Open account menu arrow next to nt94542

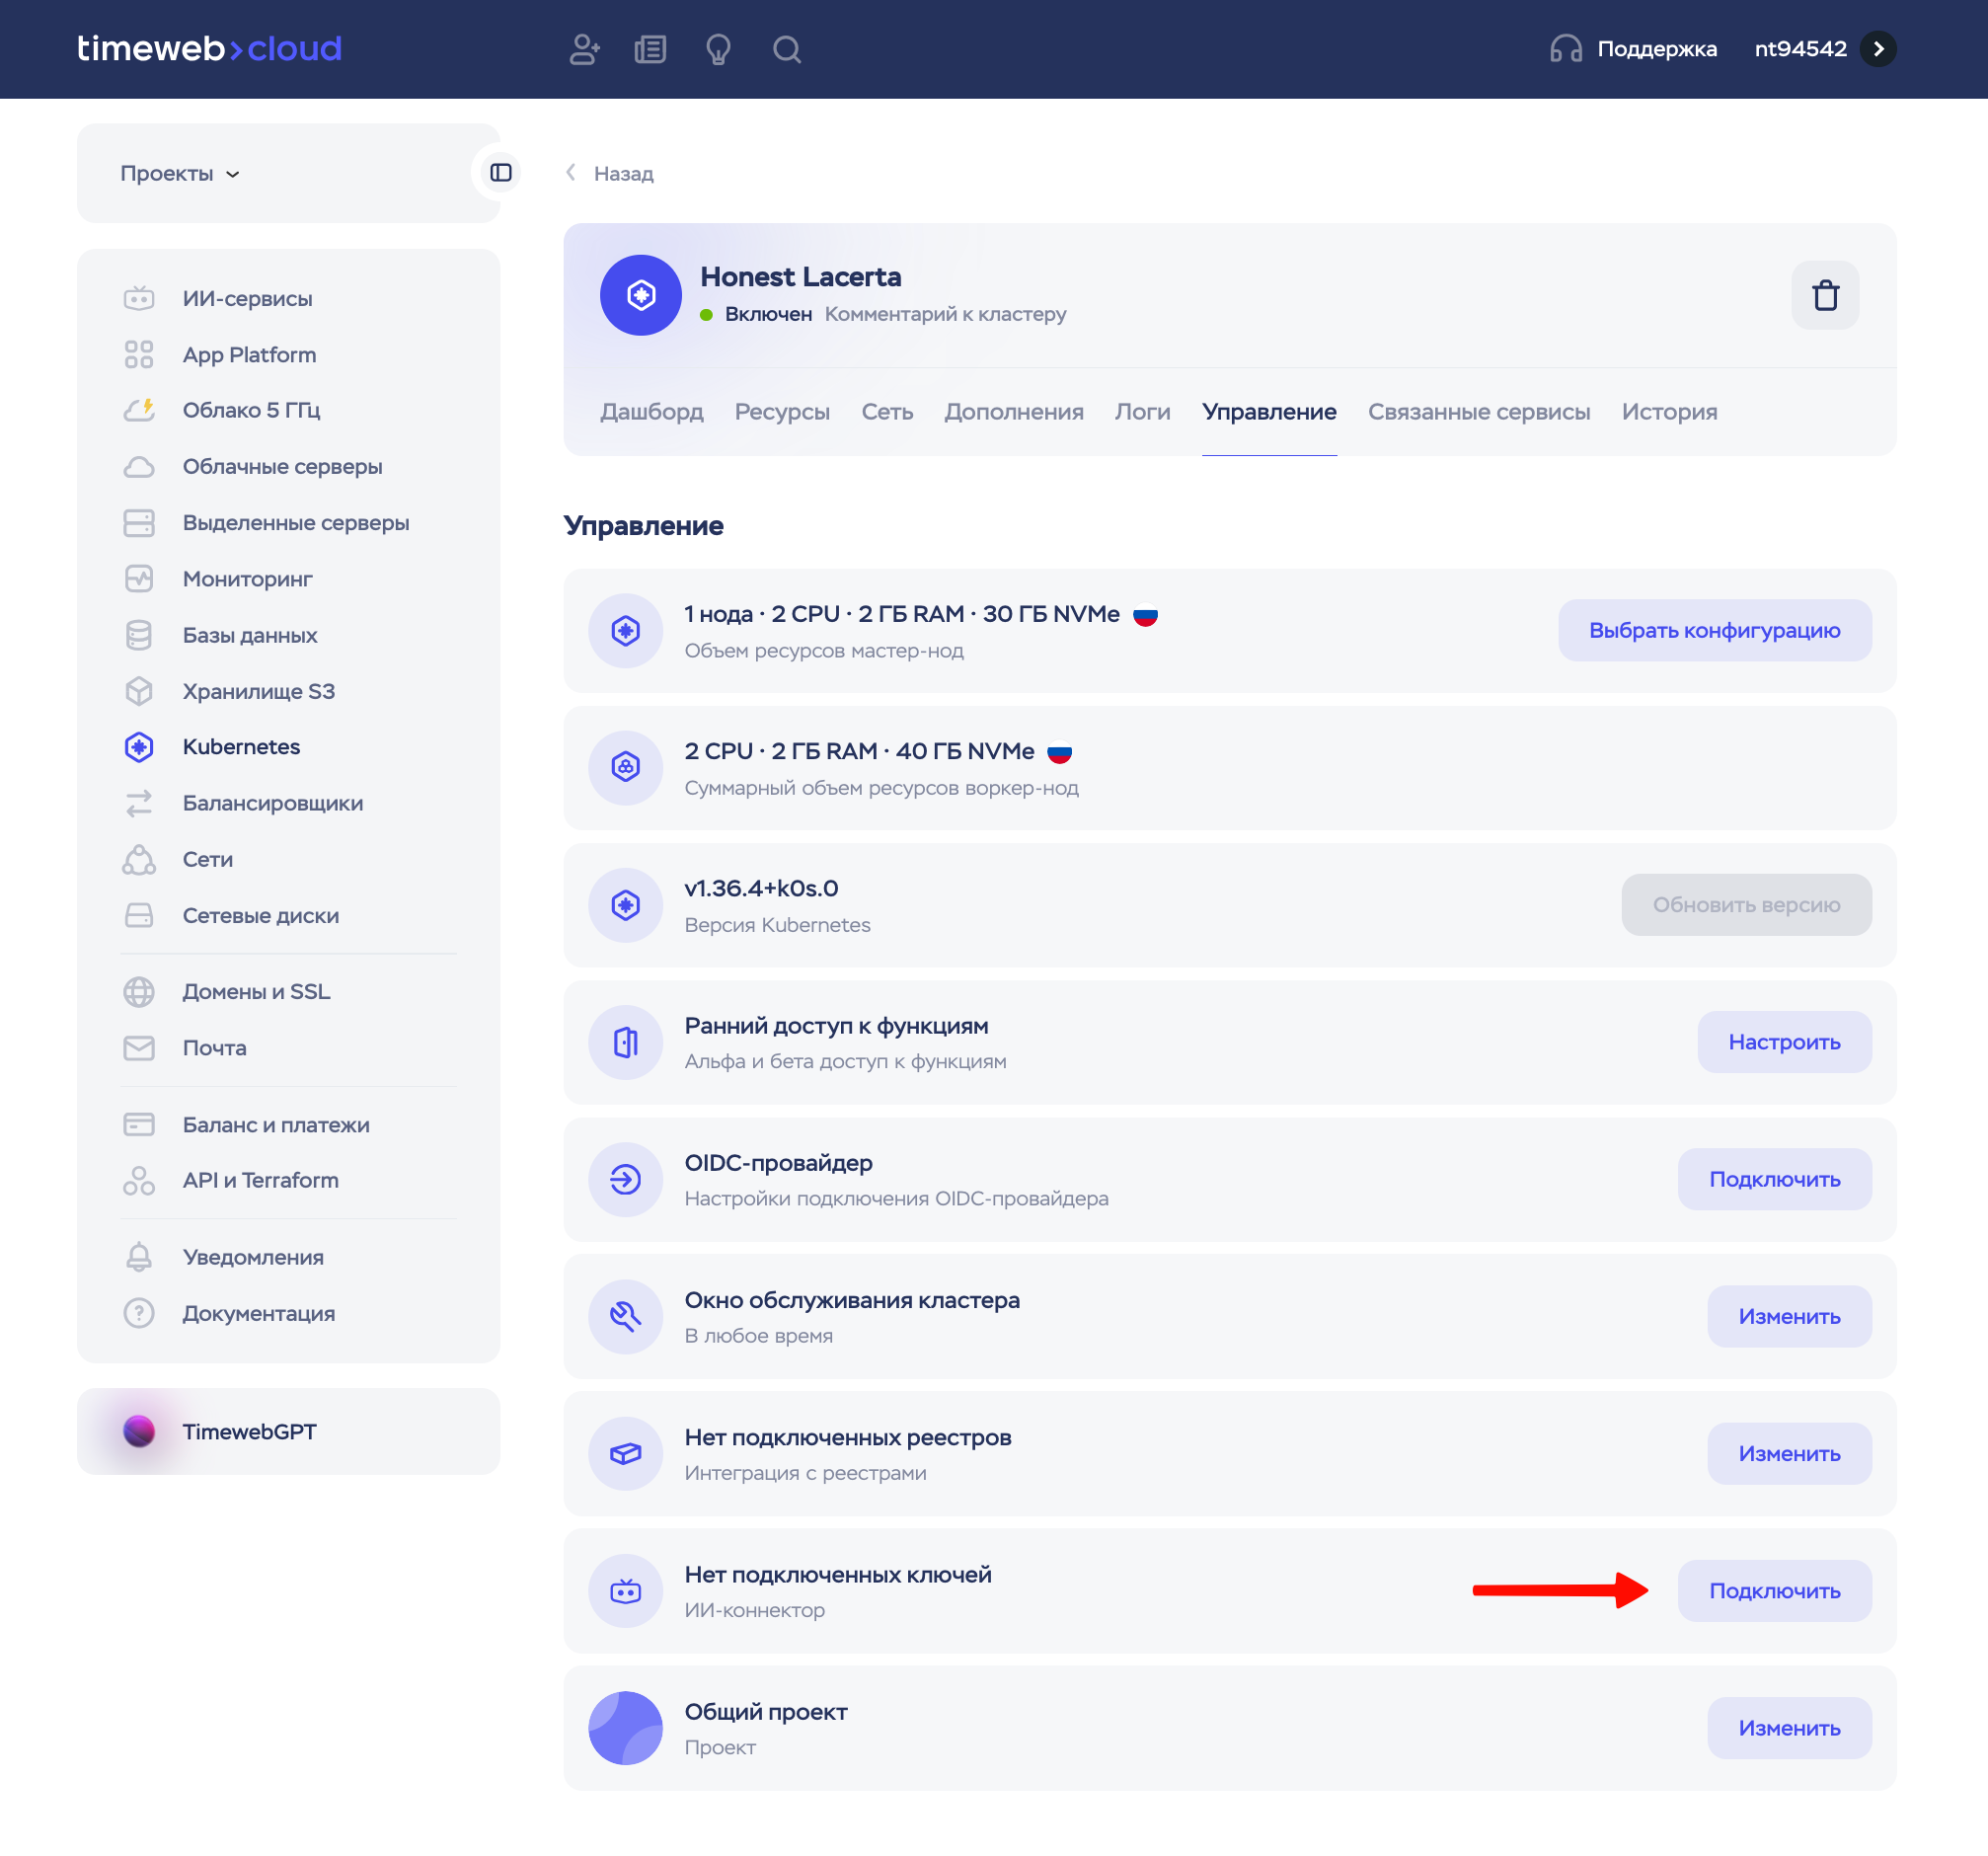tap(1878, 49)
